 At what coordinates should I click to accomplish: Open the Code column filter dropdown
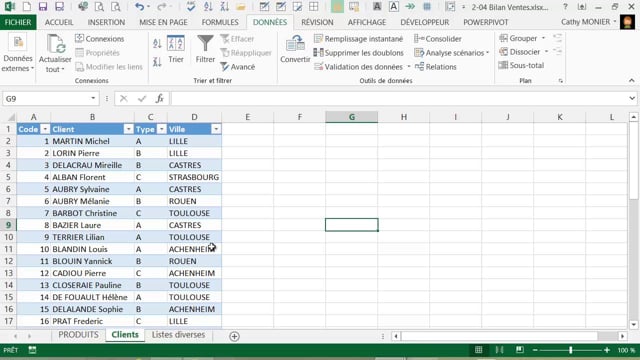click(x=45, y=129)
